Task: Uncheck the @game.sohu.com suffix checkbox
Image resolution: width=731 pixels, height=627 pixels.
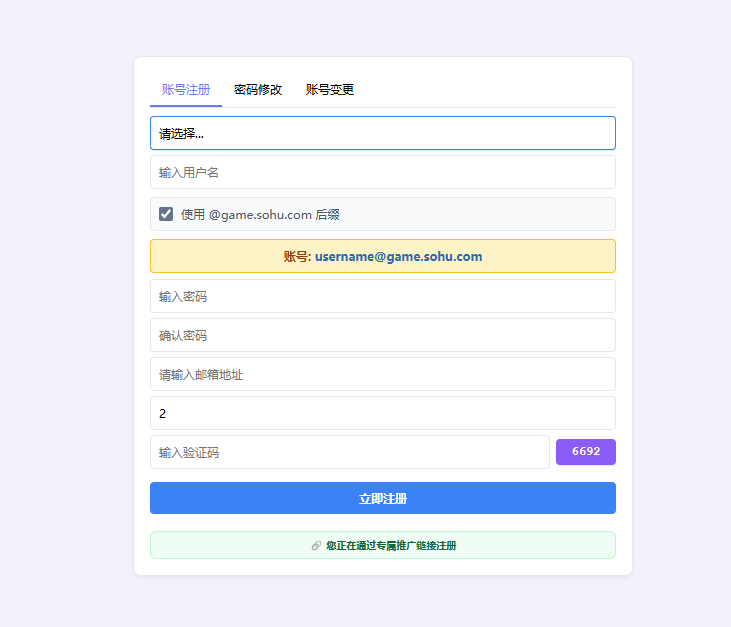Action: tap(166, 214)
